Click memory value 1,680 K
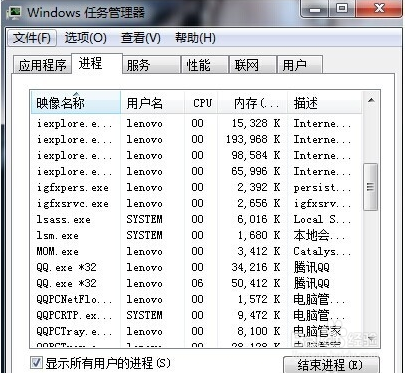 pos(258,235)
